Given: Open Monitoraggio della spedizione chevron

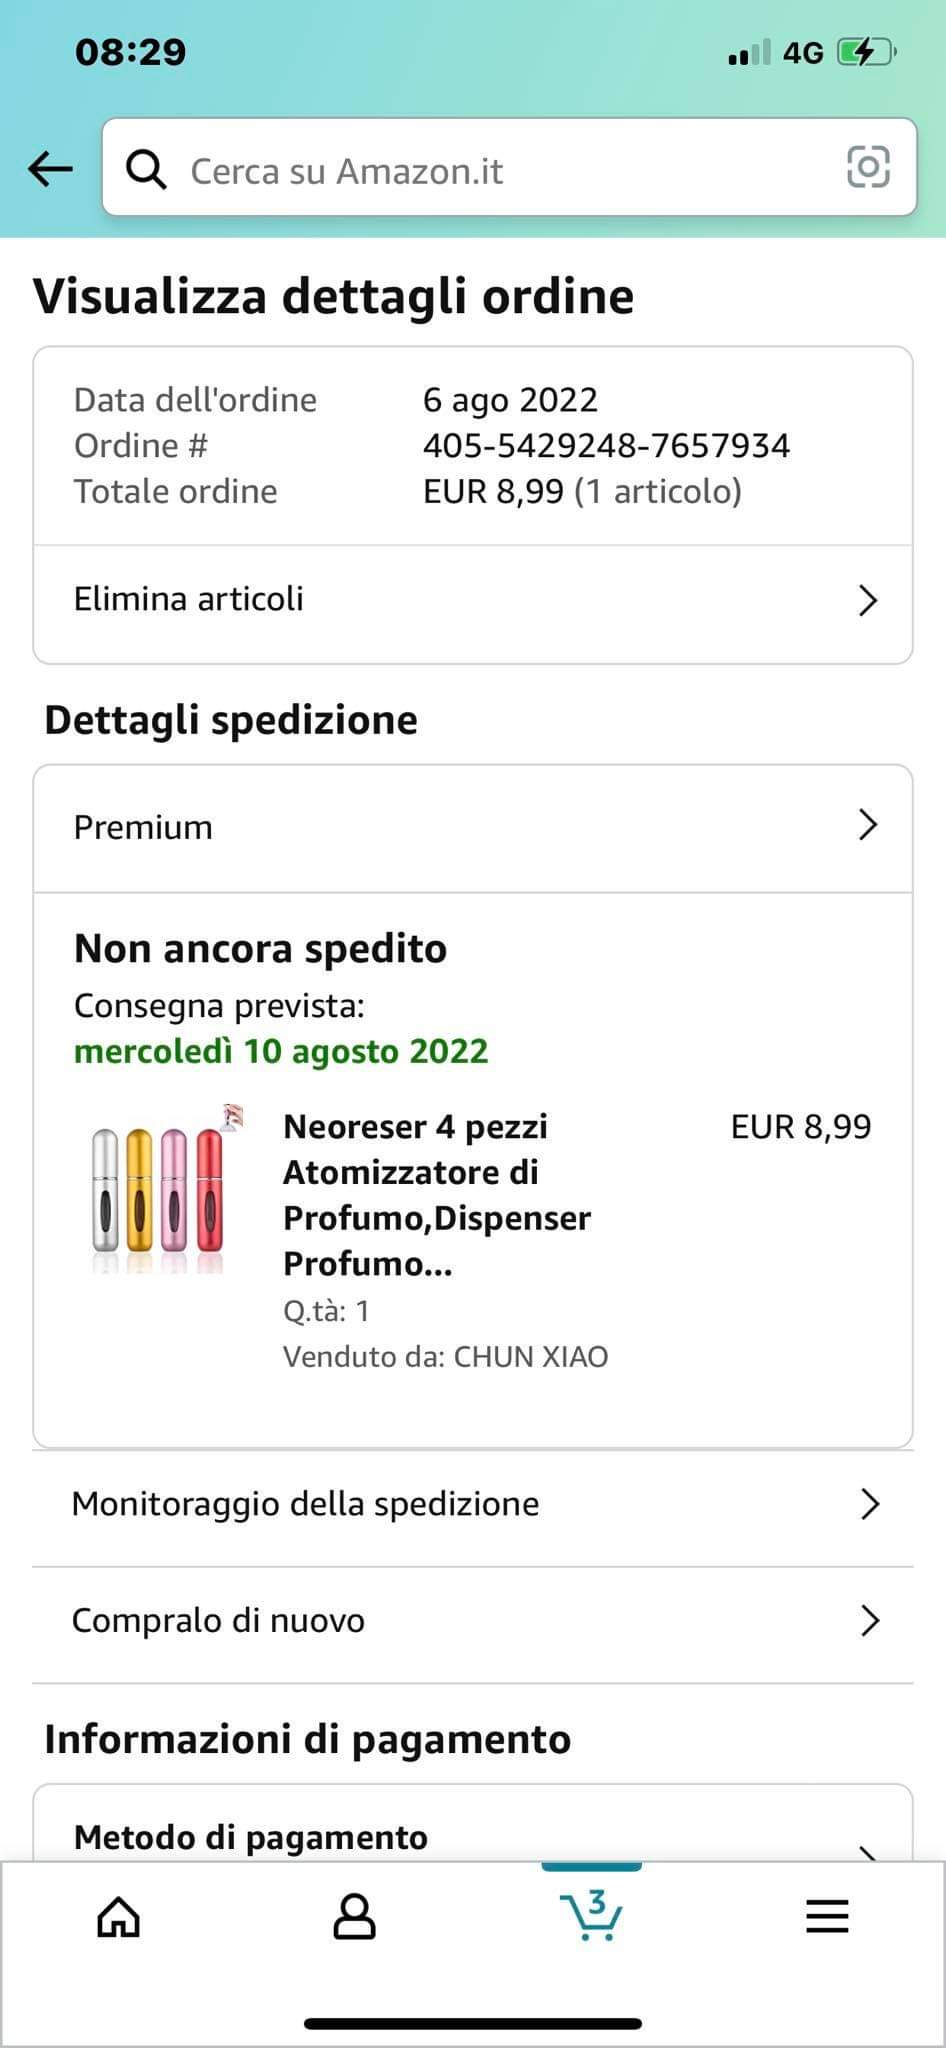Looking at the screenshot, I should click(x=869, y=1504).
